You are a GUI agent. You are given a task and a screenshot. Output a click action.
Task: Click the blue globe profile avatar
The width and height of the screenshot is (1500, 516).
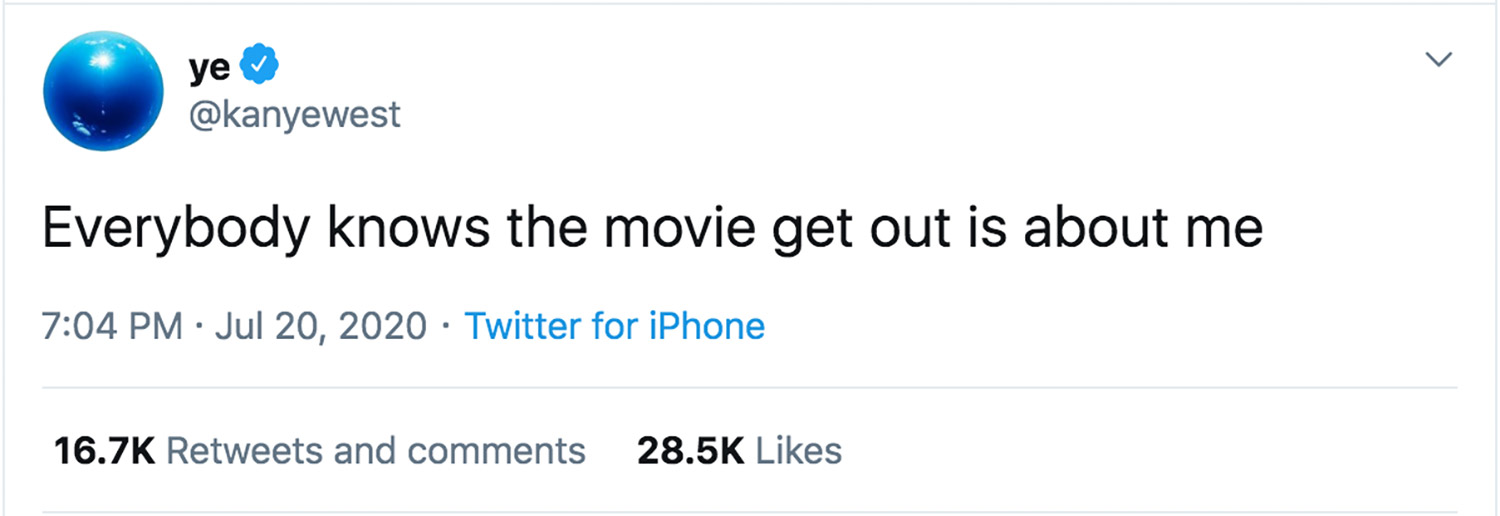coord(103,91)
